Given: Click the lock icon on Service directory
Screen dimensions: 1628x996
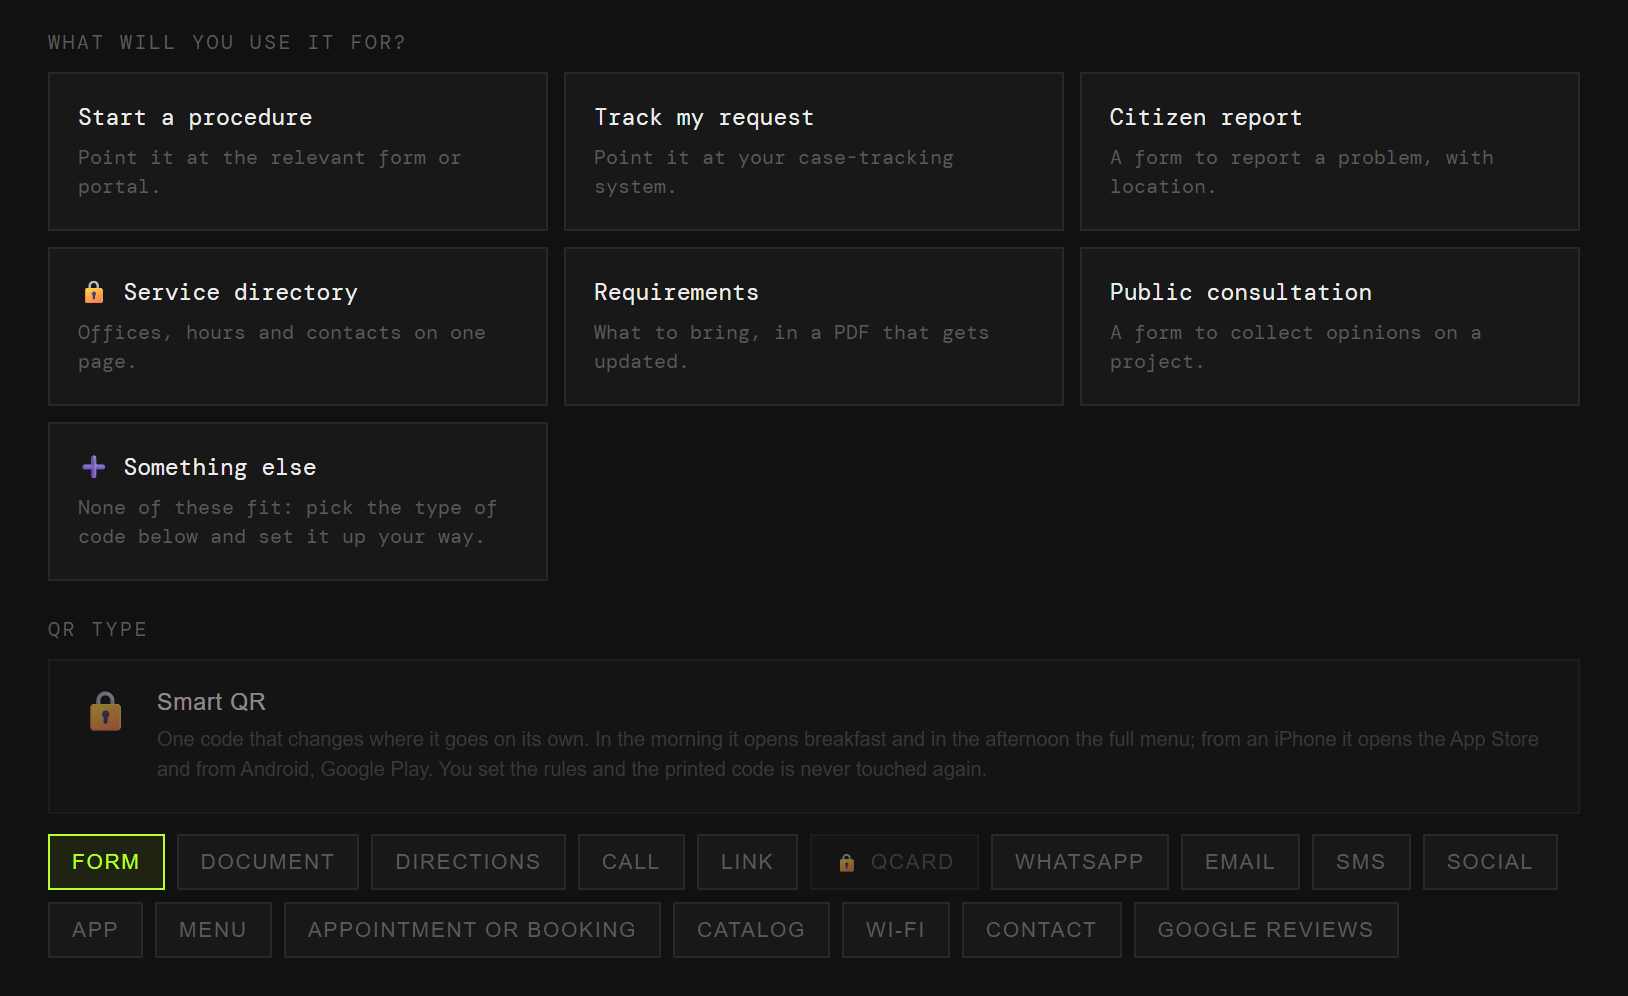Looking at the screenshot, I should pyautogui.click(x=94, y=292).
